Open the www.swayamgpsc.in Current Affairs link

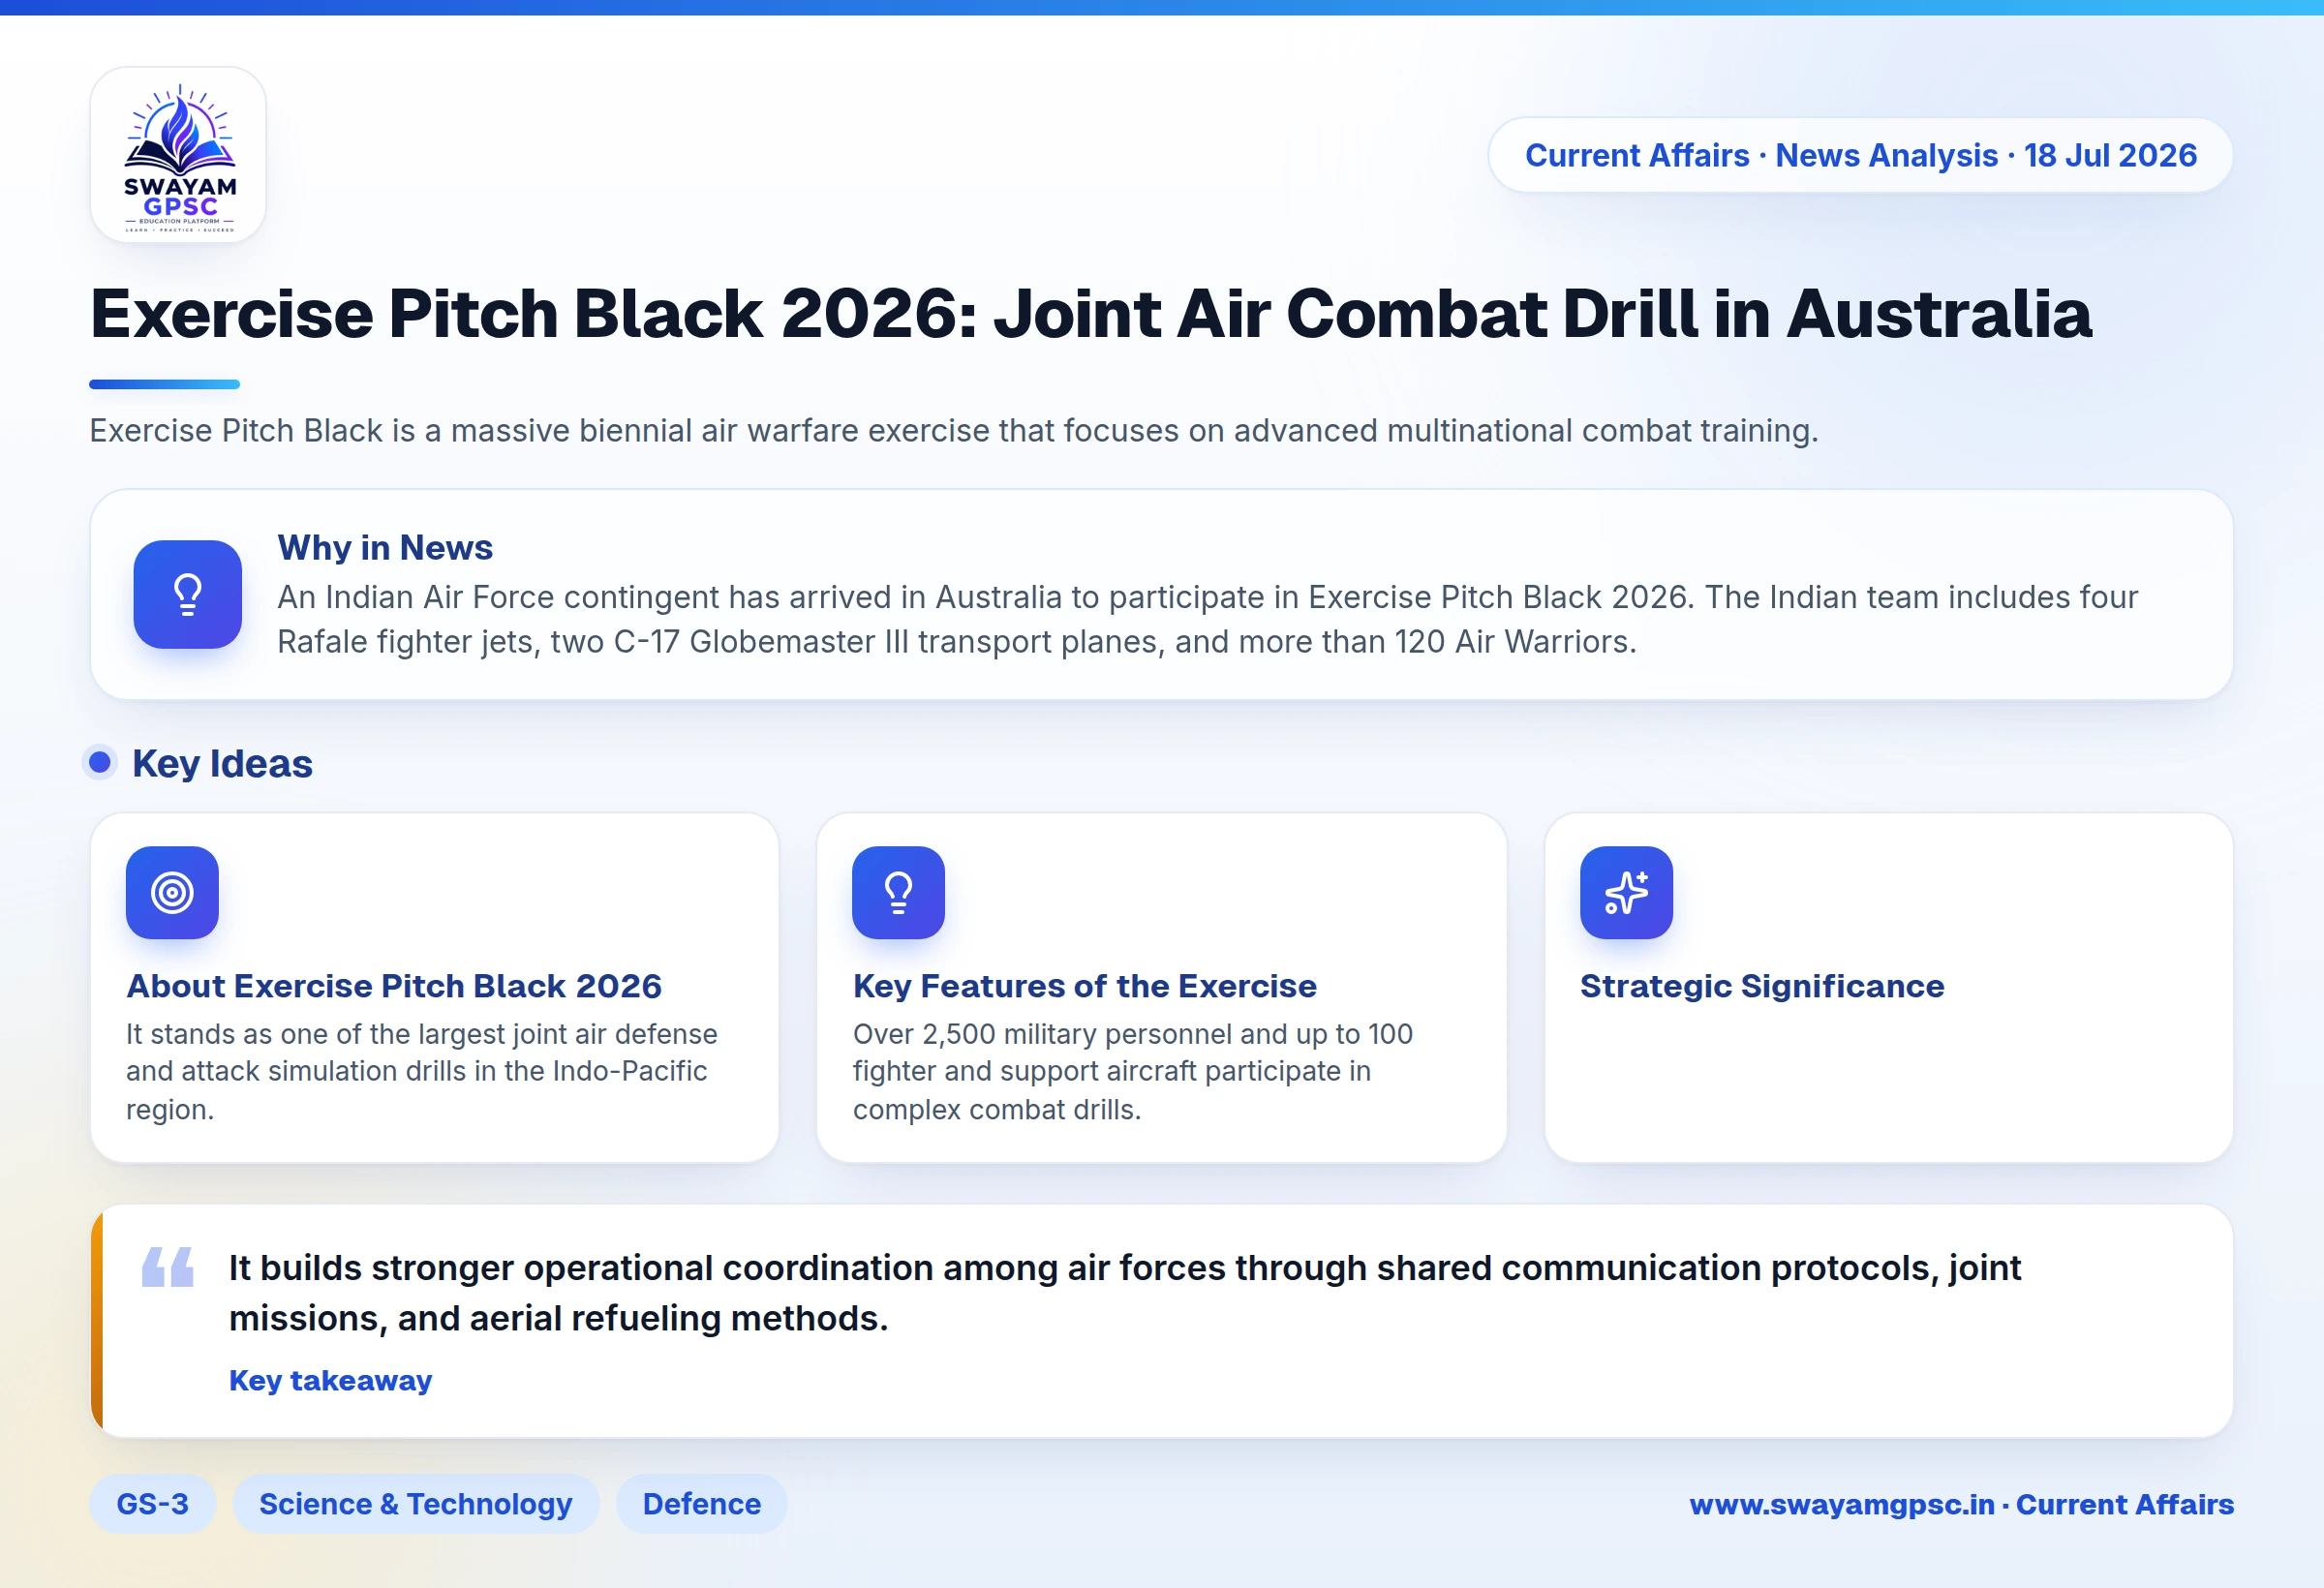(x=1961, y=1504)
